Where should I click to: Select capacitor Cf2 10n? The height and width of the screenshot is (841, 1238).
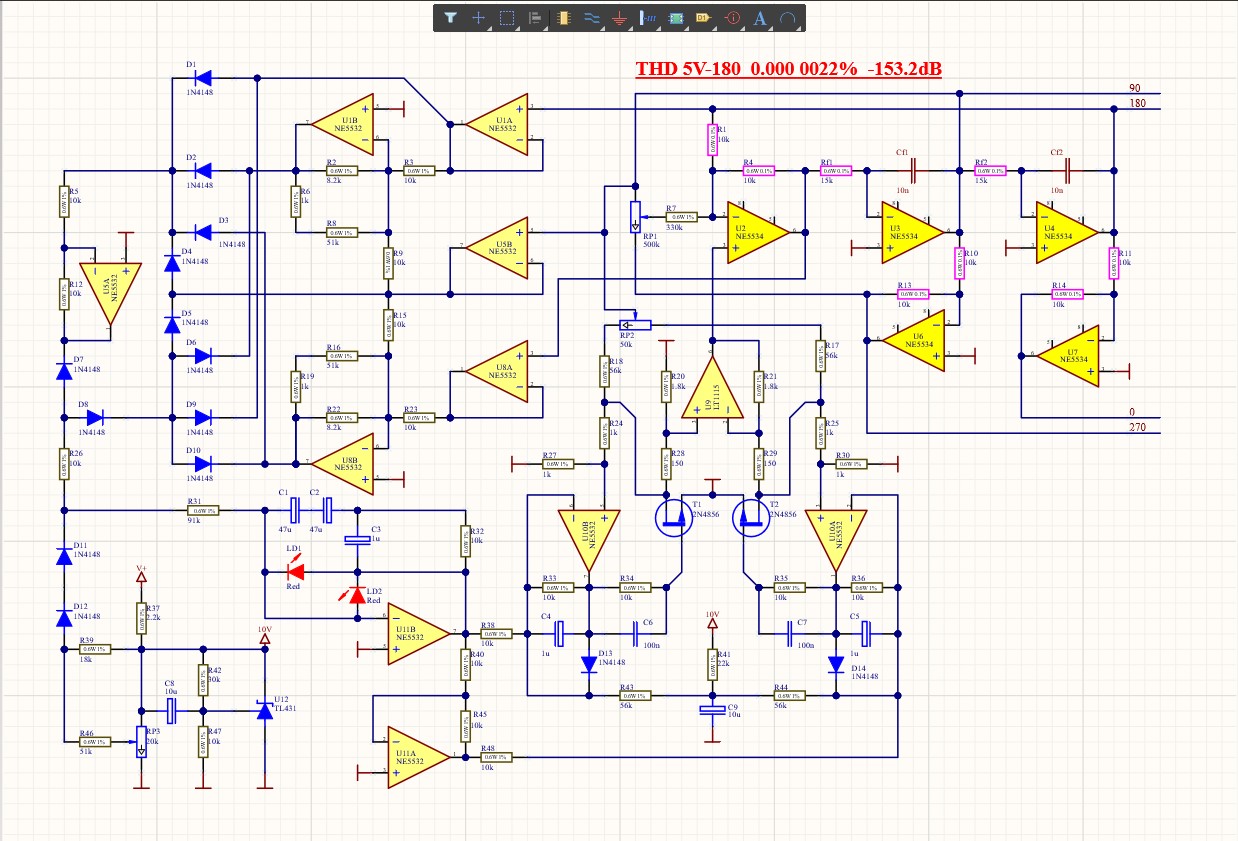click(x=1067, y=171)
